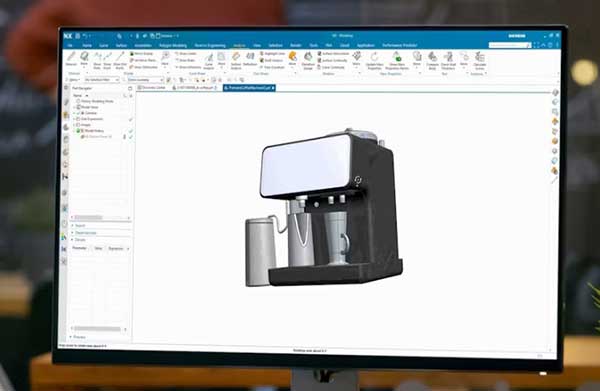Switch to the Home ribbon tab
Image resolution: width=600 pixels, height=391 pixels.
tap(87, 46)
